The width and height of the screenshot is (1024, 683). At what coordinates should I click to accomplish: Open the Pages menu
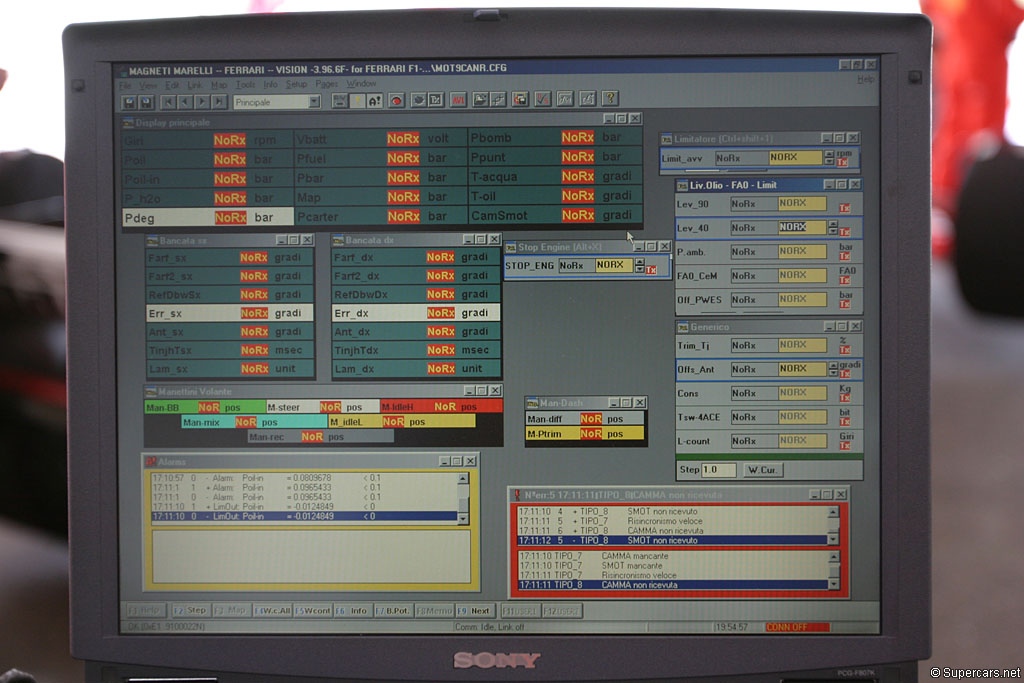[327, 84]
